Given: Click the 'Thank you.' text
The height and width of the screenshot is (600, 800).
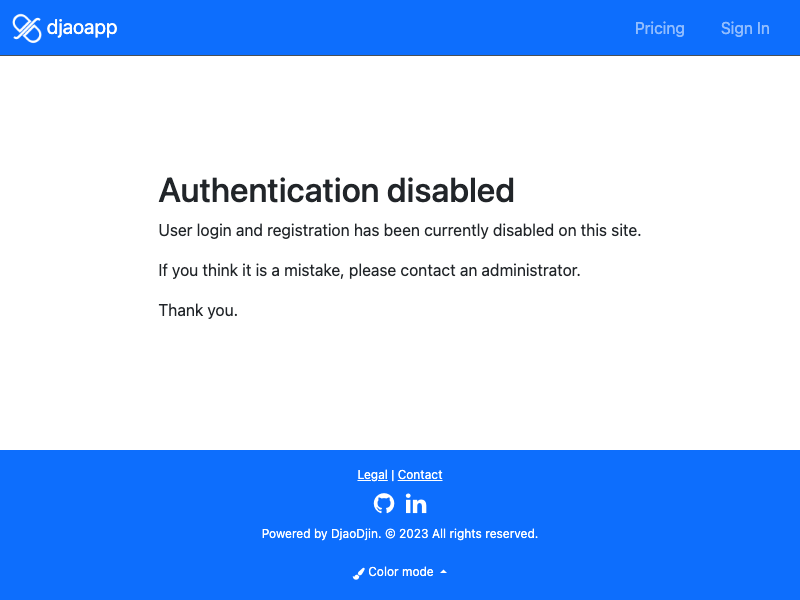Looking at the screenshot, I should [198, 310].
